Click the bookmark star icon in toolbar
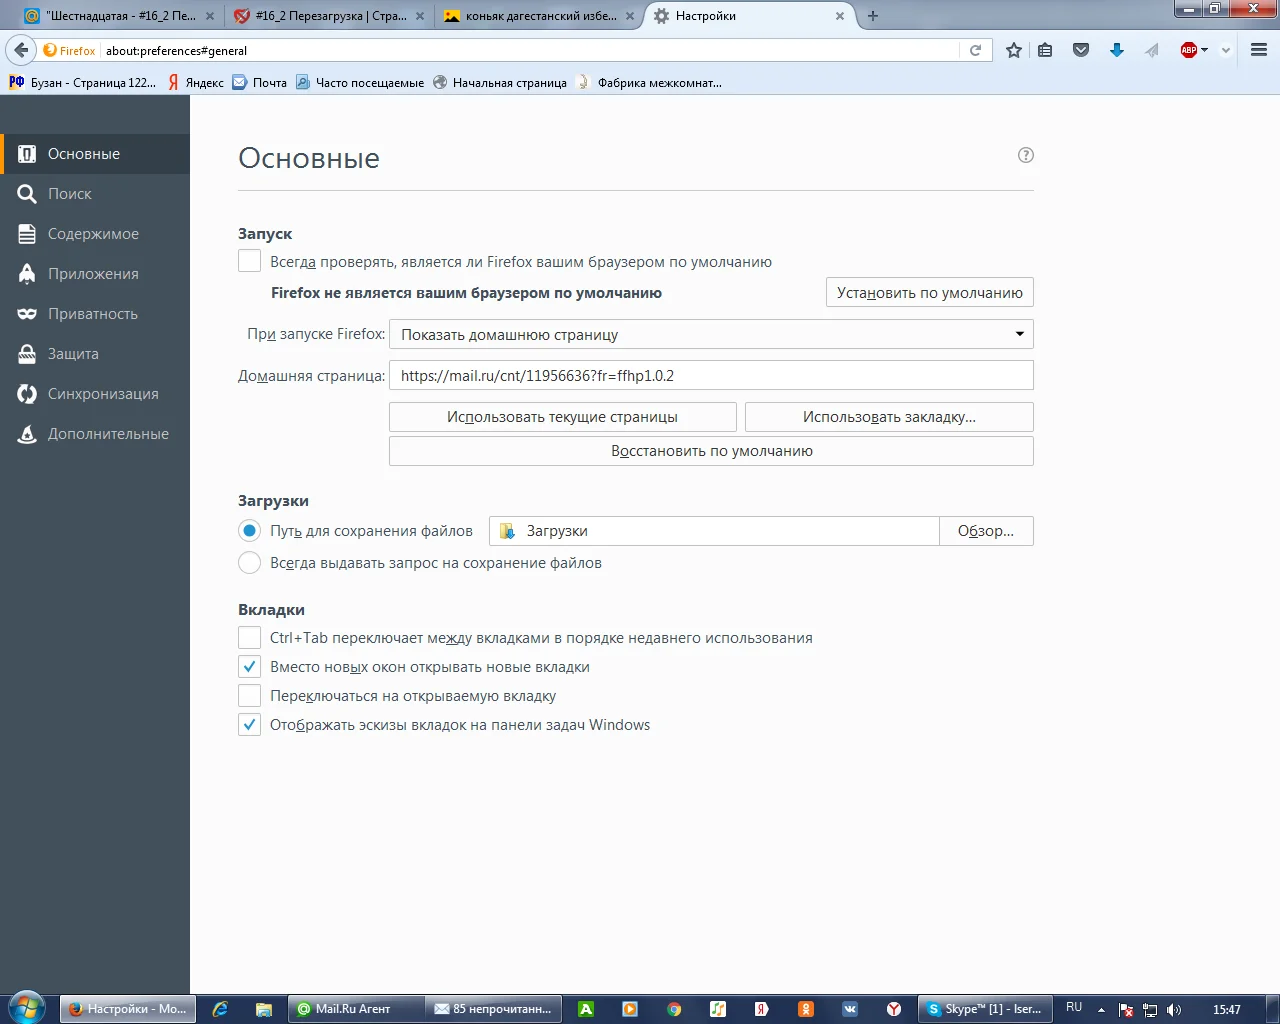Viewport: 1280px width, 1024px height. click(x=1014, y=50)
